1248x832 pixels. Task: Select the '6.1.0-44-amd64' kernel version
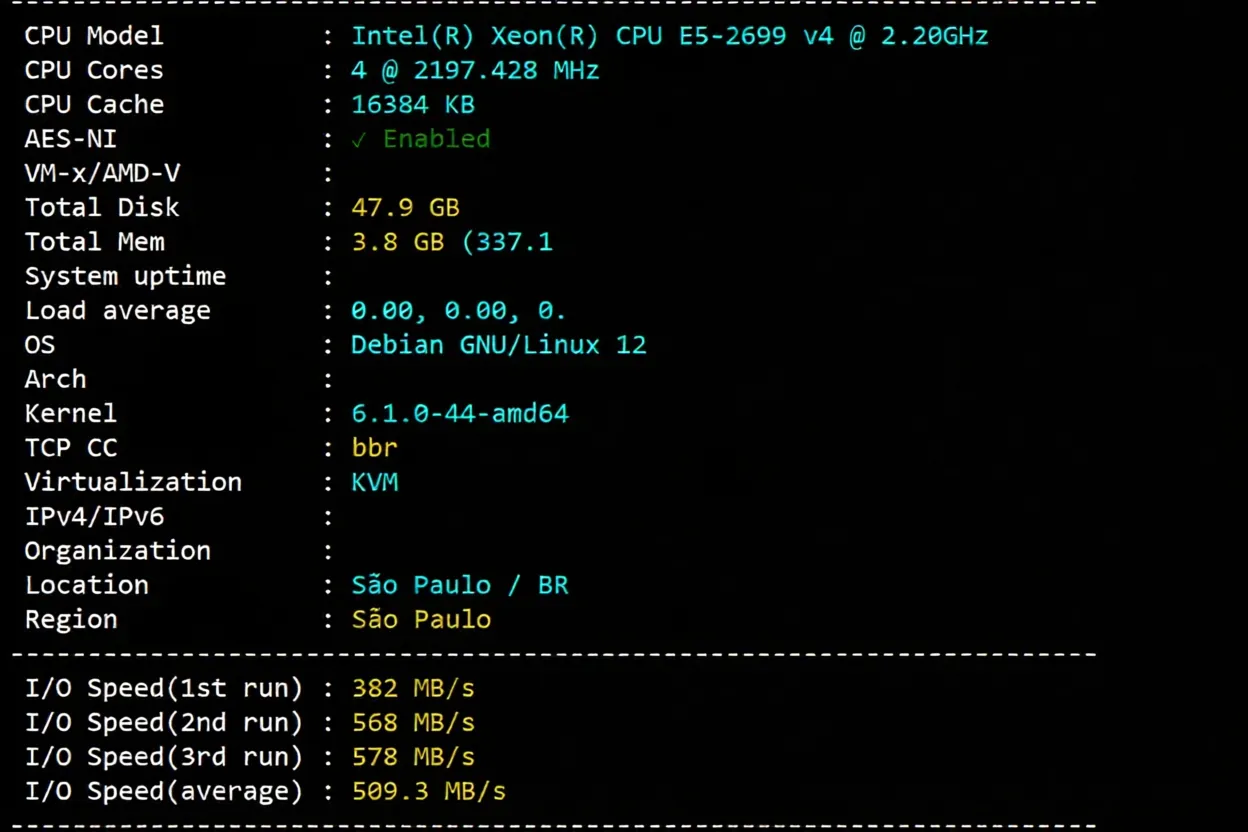[x=460, y=413]
